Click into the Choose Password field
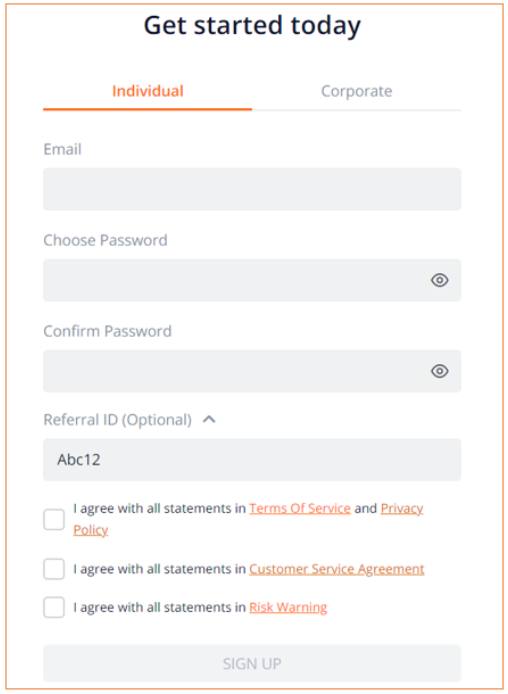Screen dimensions: 508x694 pyautogui.click(x=252, y=280)
